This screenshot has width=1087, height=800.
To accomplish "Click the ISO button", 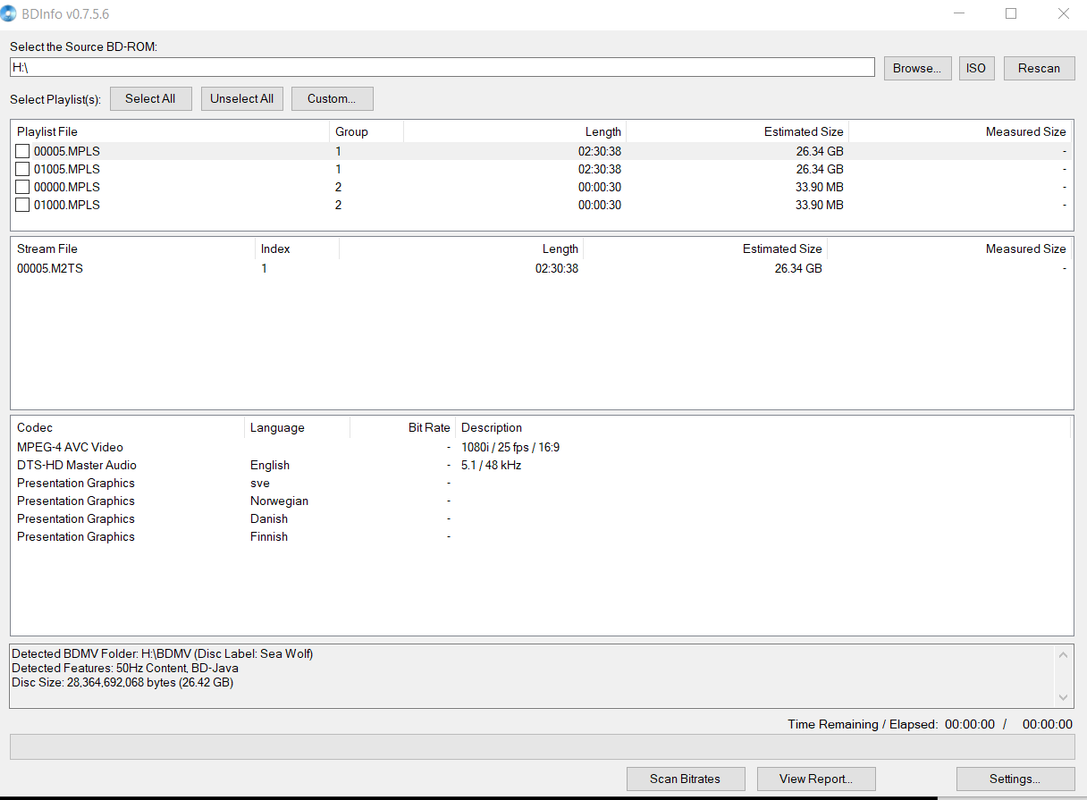I will pos(976,68).
